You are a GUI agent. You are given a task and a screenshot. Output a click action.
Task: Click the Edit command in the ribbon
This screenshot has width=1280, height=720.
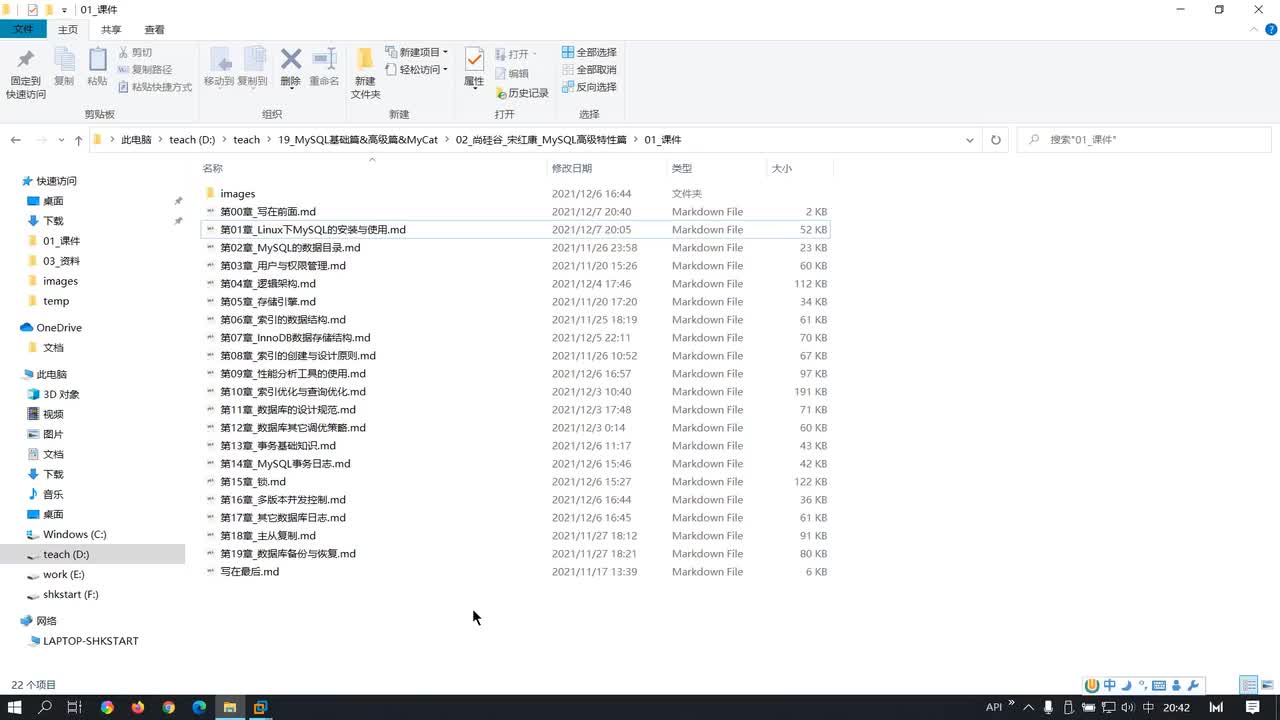[512, 73]
